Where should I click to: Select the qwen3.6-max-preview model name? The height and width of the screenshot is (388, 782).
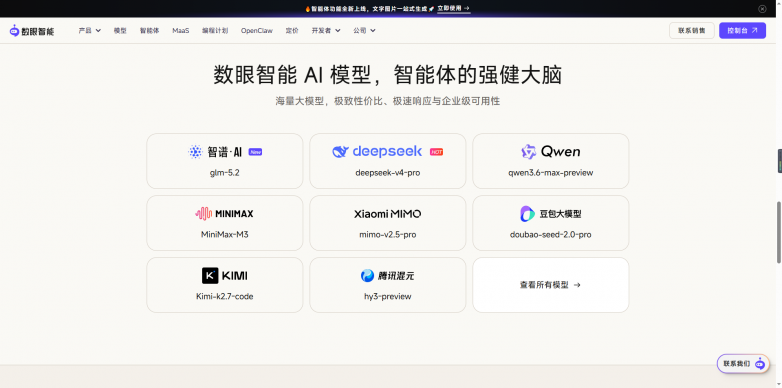click(551, 173)
